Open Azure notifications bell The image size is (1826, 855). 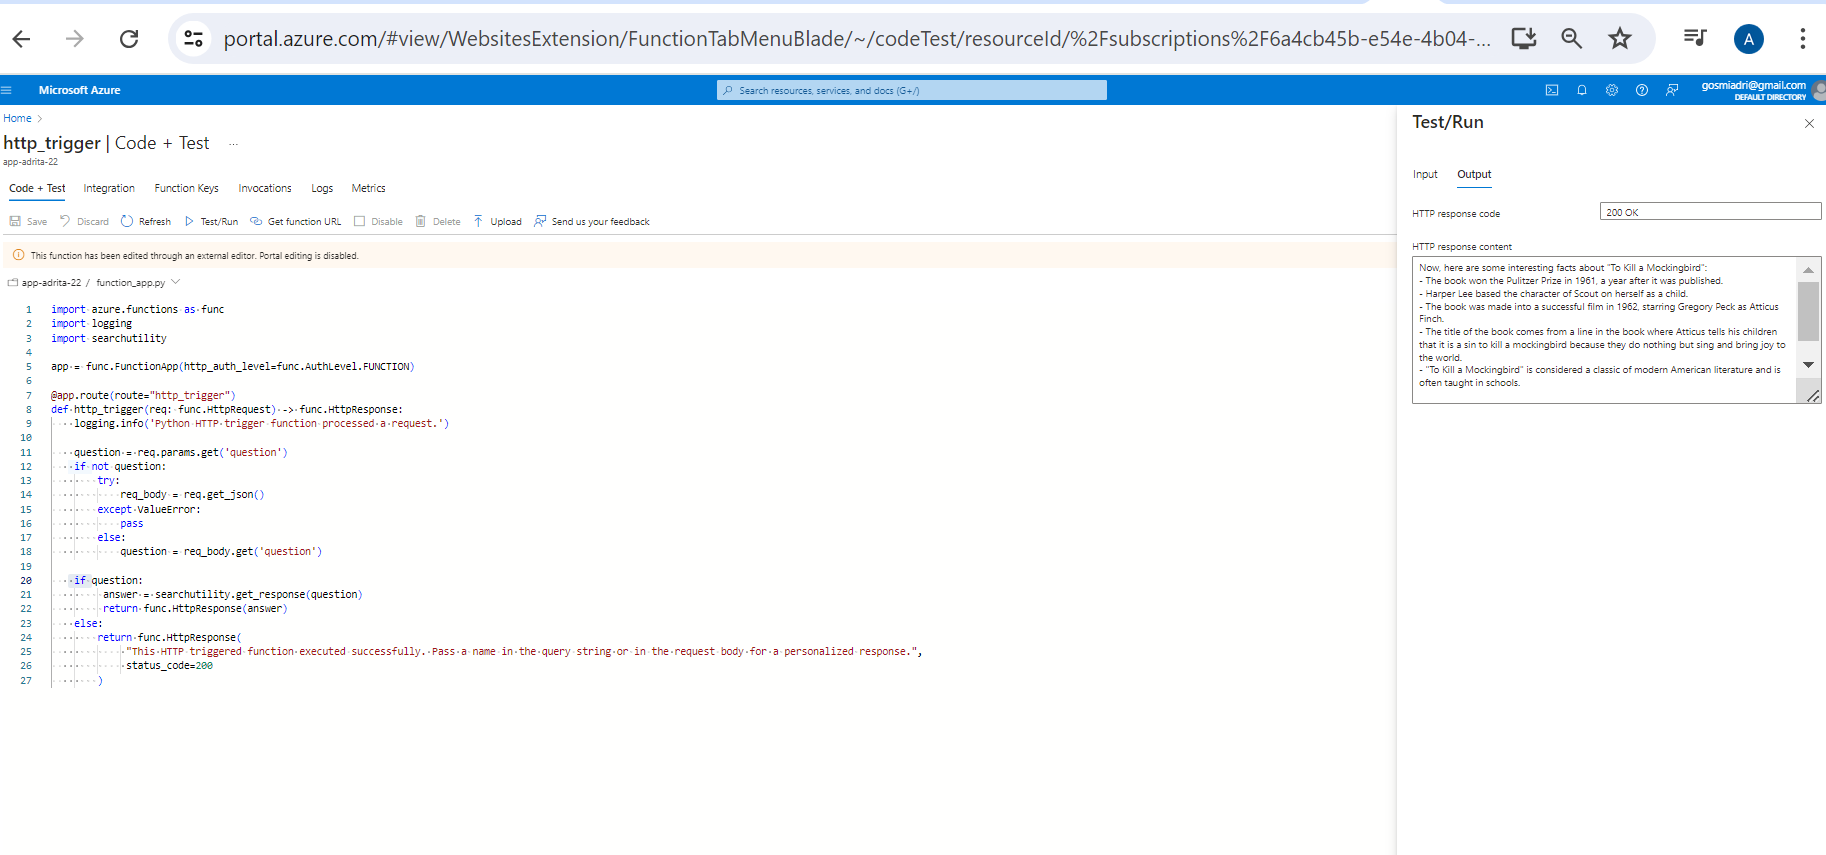(x=1582, y=90)
